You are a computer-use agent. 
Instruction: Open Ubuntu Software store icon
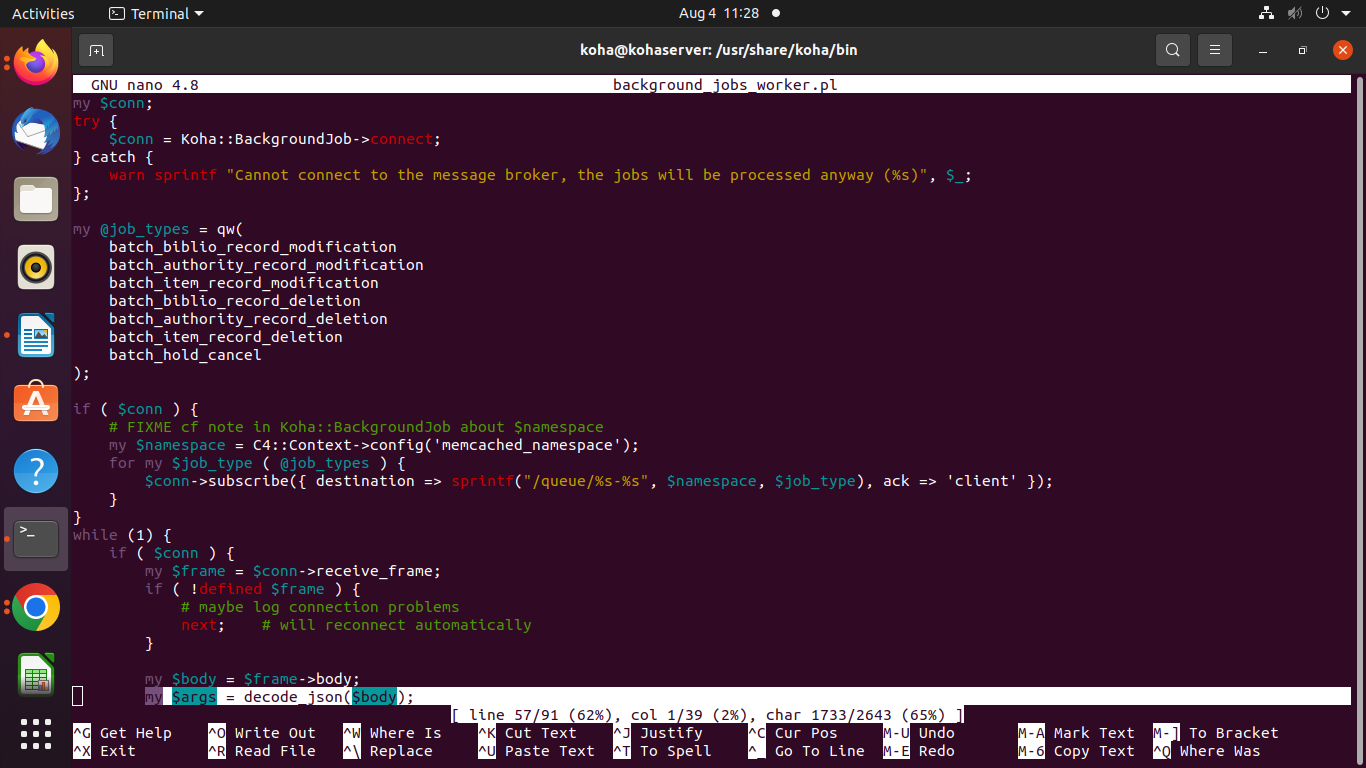[36, 403]
